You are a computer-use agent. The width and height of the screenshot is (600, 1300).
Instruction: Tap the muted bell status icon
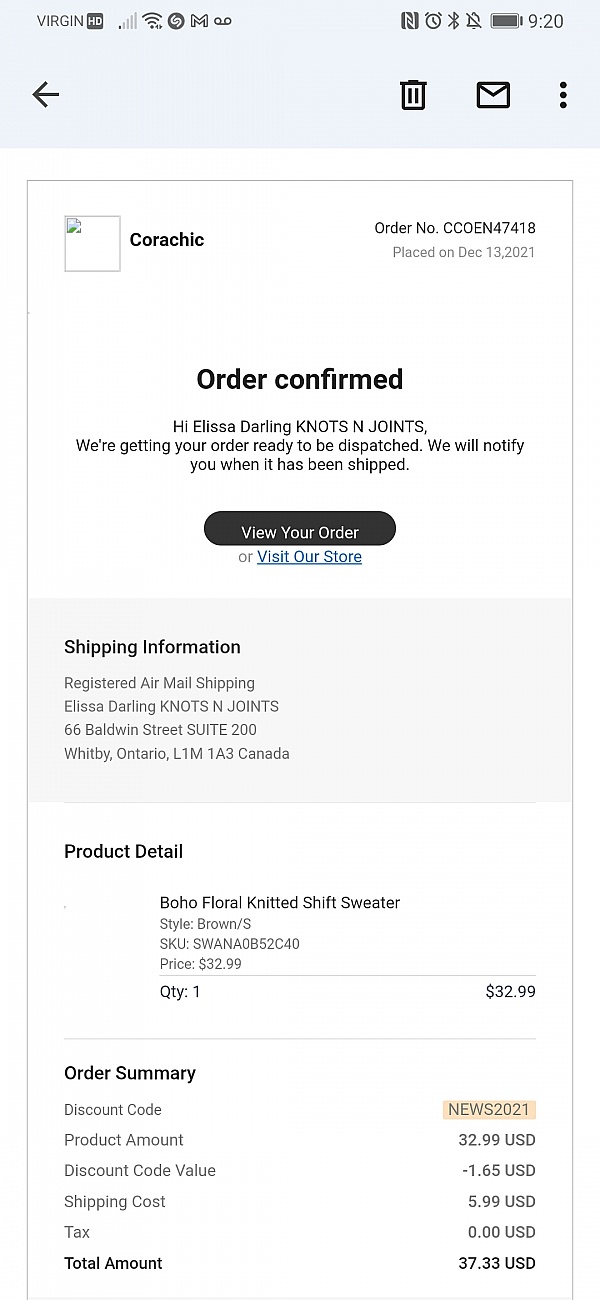pyautogui.click(x=473, y=21)
